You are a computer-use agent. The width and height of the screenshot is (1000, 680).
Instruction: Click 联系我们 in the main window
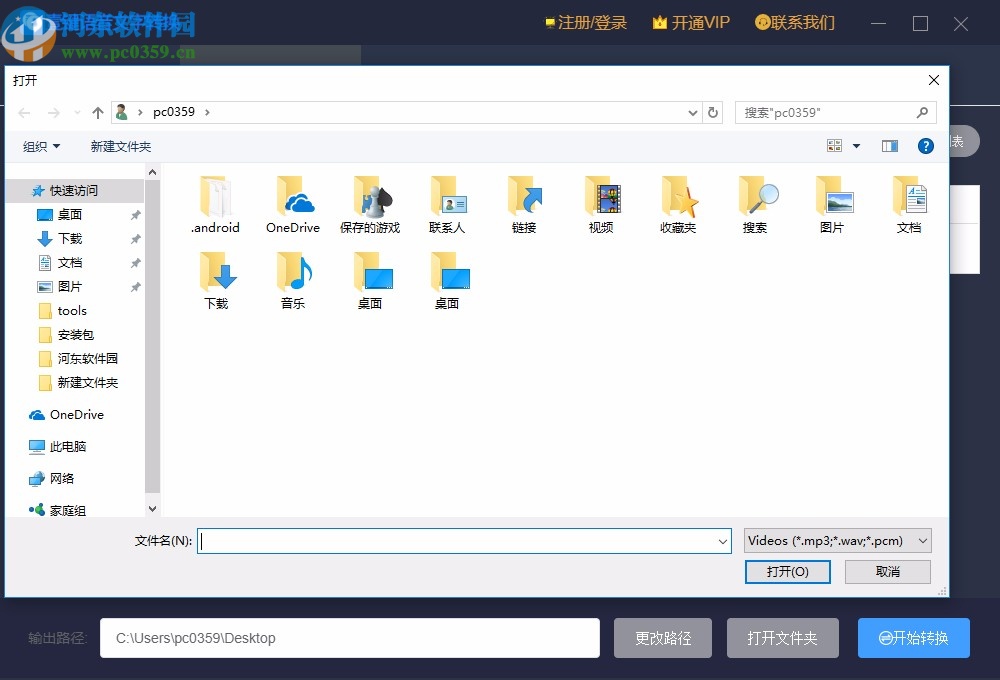795,23
